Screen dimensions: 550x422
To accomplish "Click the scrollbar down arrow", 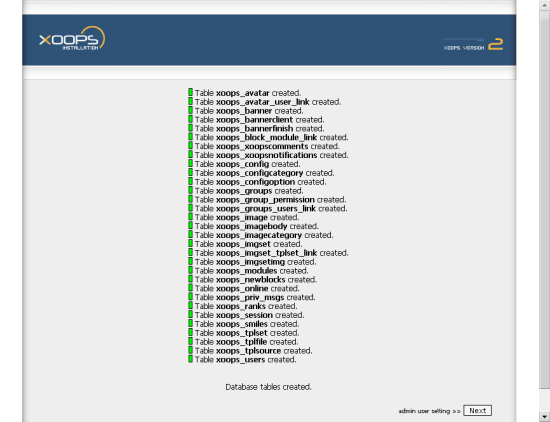I will click(544, 417).
